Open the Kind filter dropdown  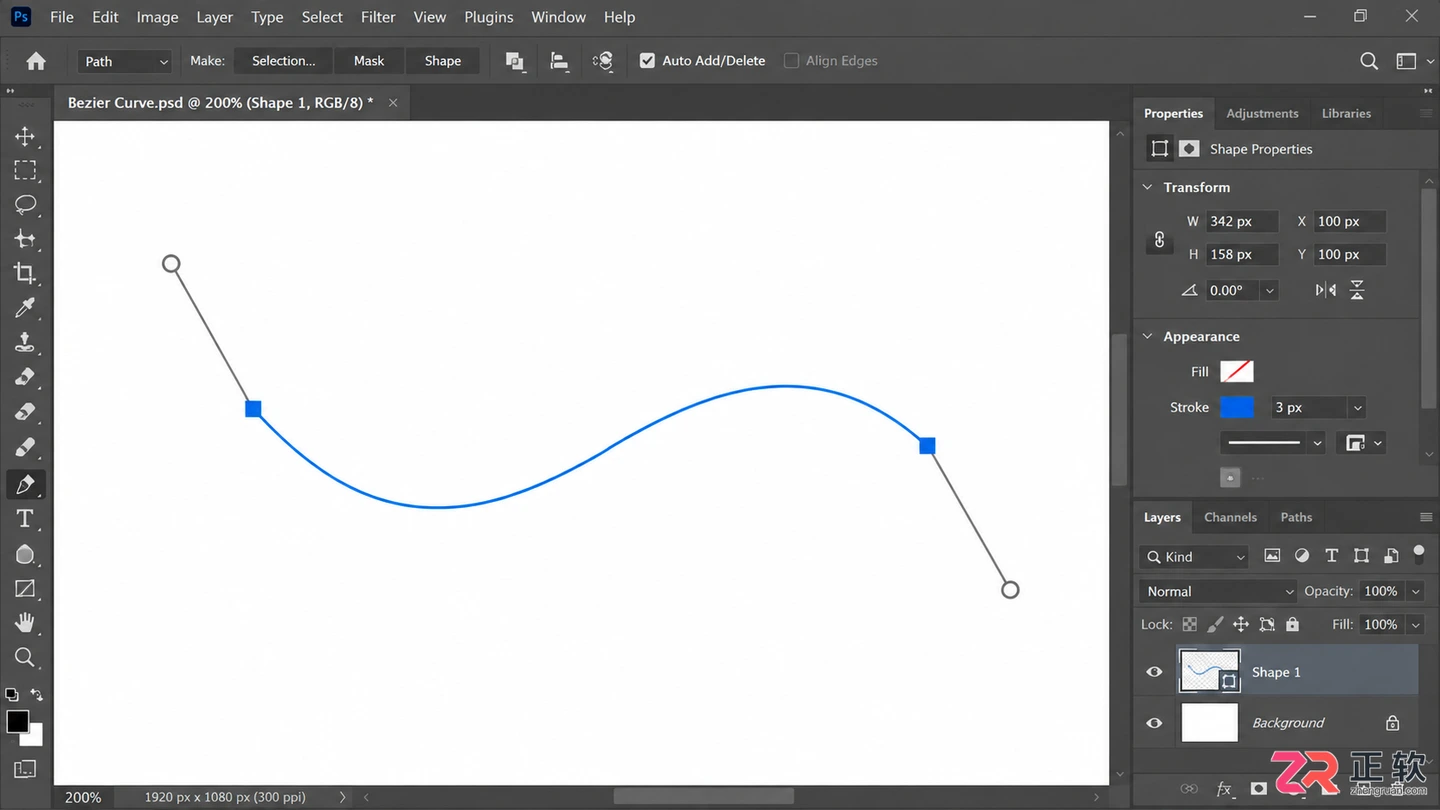point(1194,557)
